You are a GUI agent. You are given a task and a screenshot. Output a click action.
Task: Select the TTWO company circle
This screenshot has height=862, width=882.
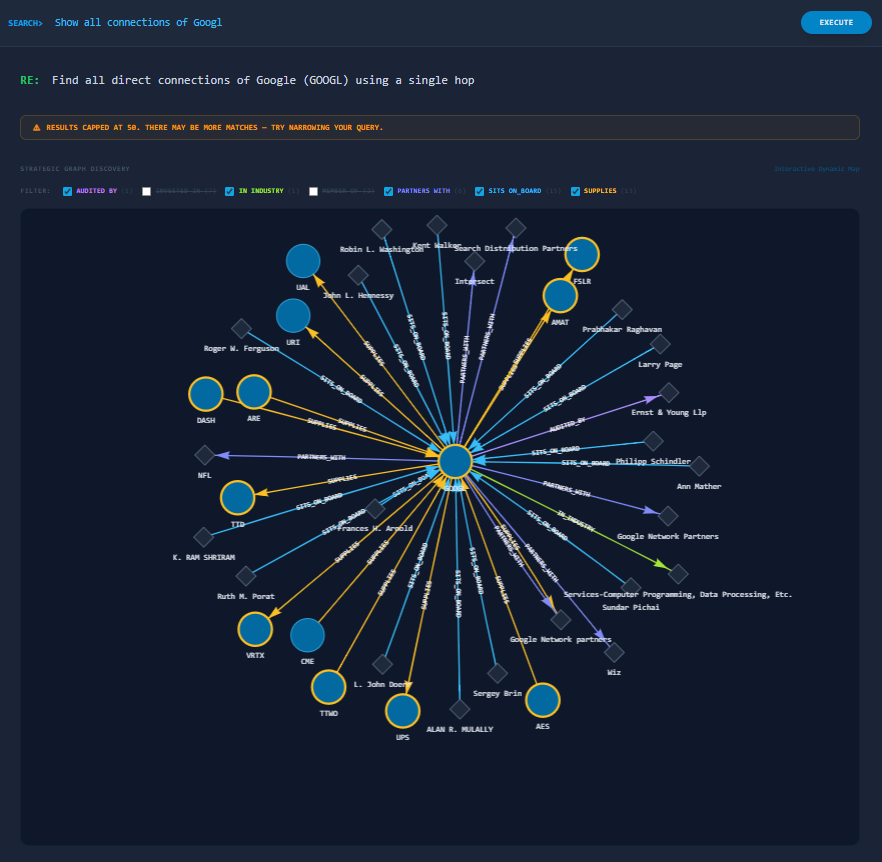pyautogui.click(x=328, y=687)
